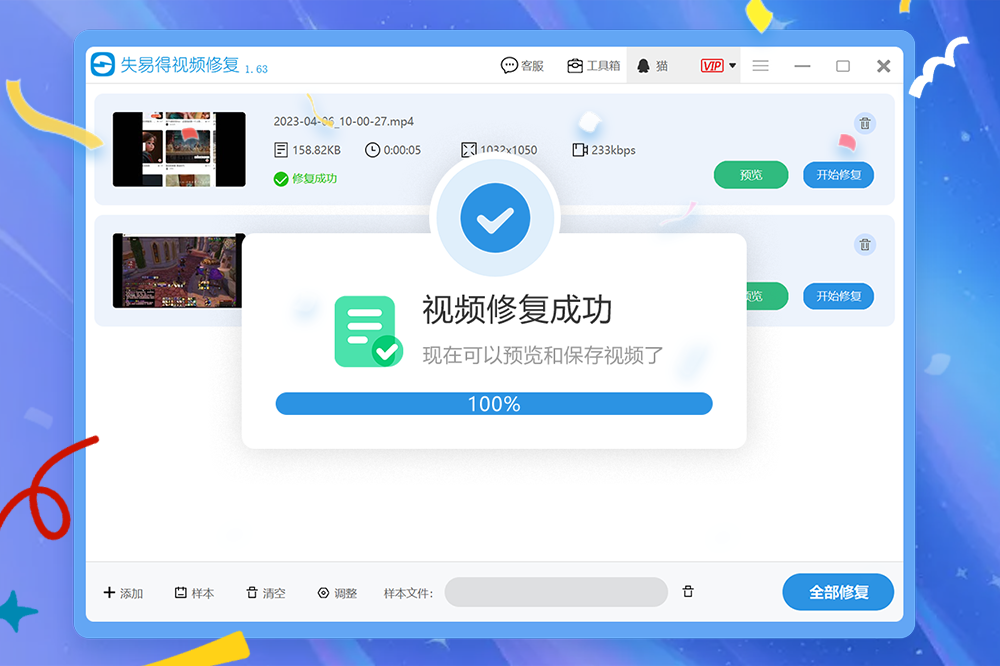The height and width of the screenshot is (666, 1000).
Task: Click the QQ penguin account icon
Action: [x=643, y=66]
